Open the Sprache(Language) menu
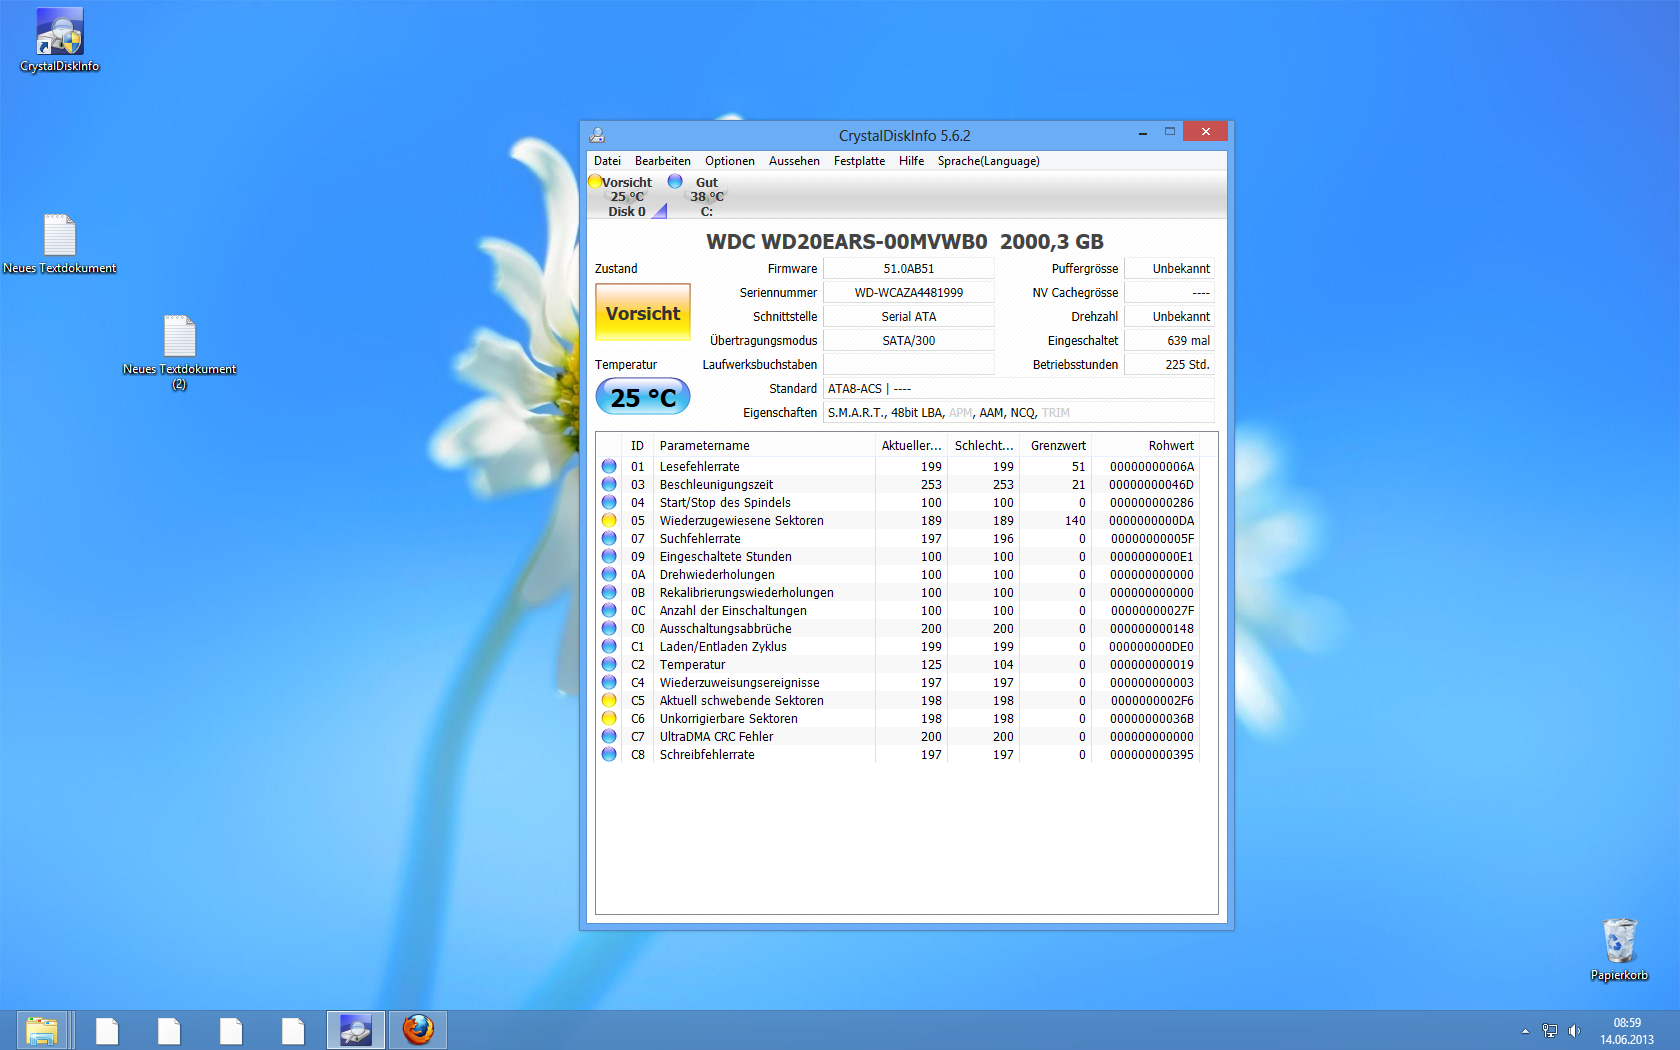The image size is (1680, 1050). [x=988, y=161]
